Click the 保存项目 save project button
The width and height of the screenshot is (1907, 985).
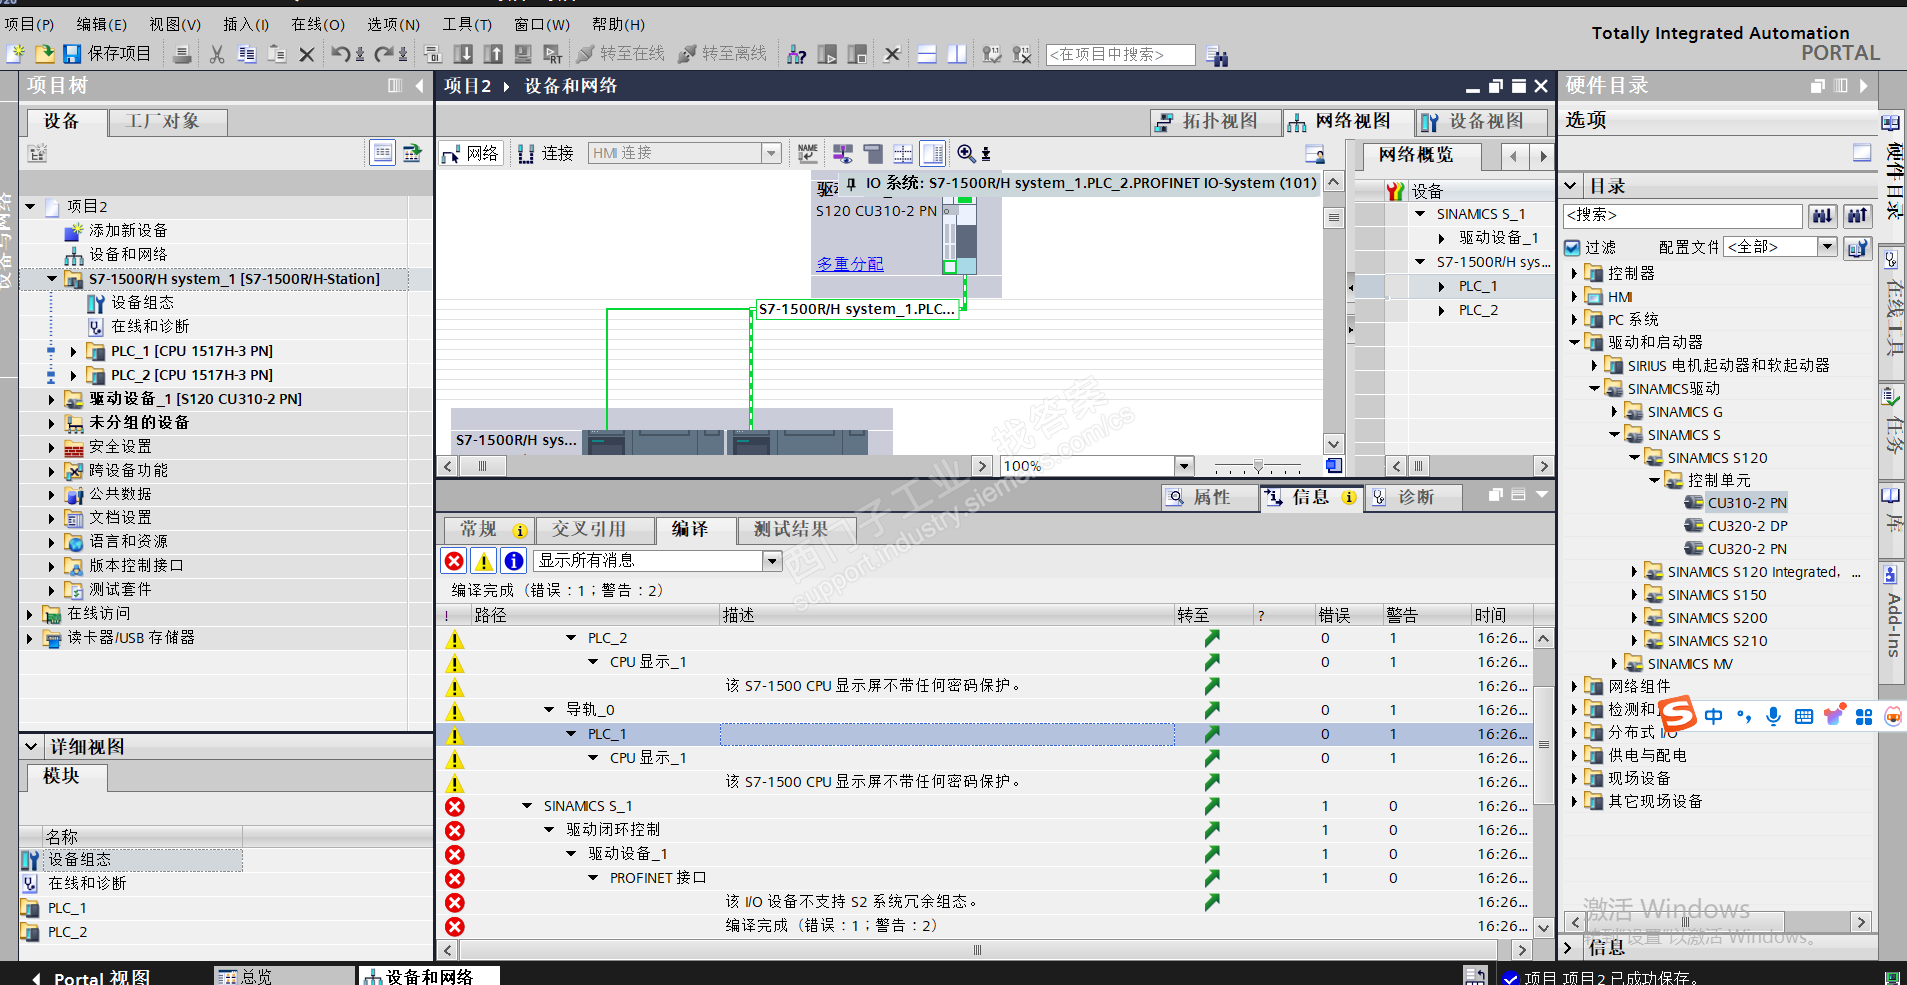click(x=107, y=54)
